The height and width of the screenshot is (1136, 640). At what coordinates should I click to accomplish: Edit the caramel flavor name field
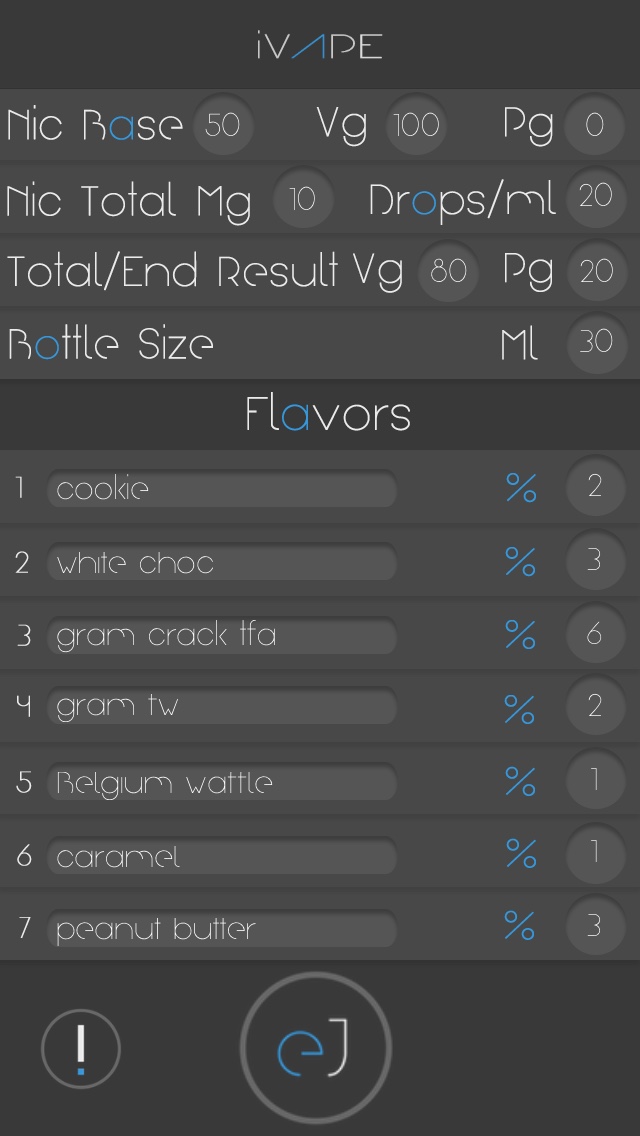click(x=222, y=856)
